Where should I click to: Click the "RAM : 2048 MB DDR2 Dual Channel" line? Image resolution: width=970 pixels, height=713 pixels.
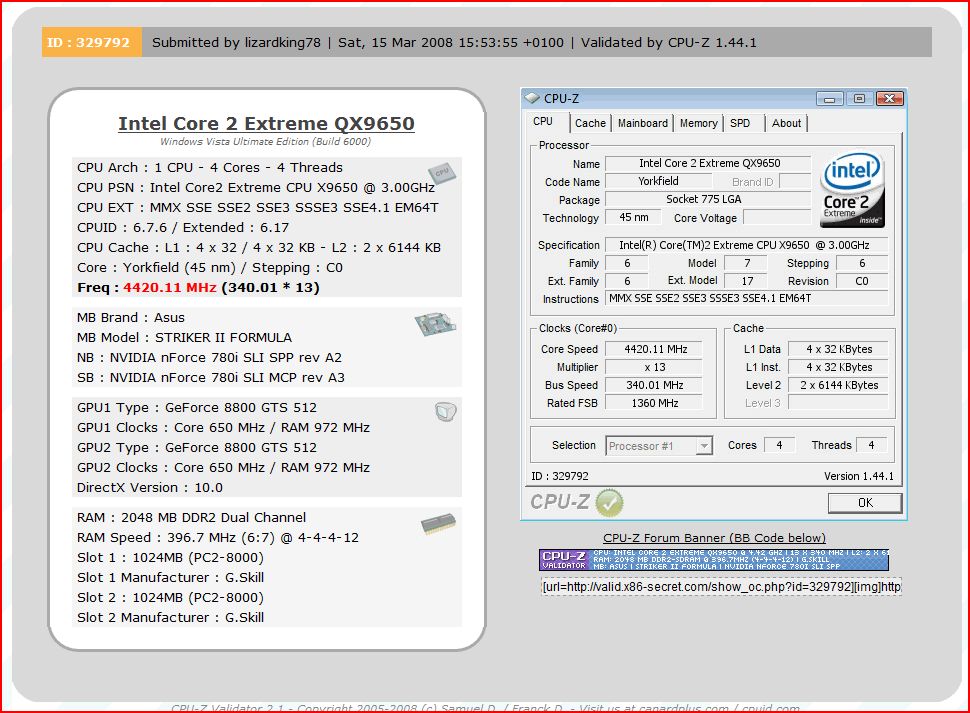[x=191, y=518]
